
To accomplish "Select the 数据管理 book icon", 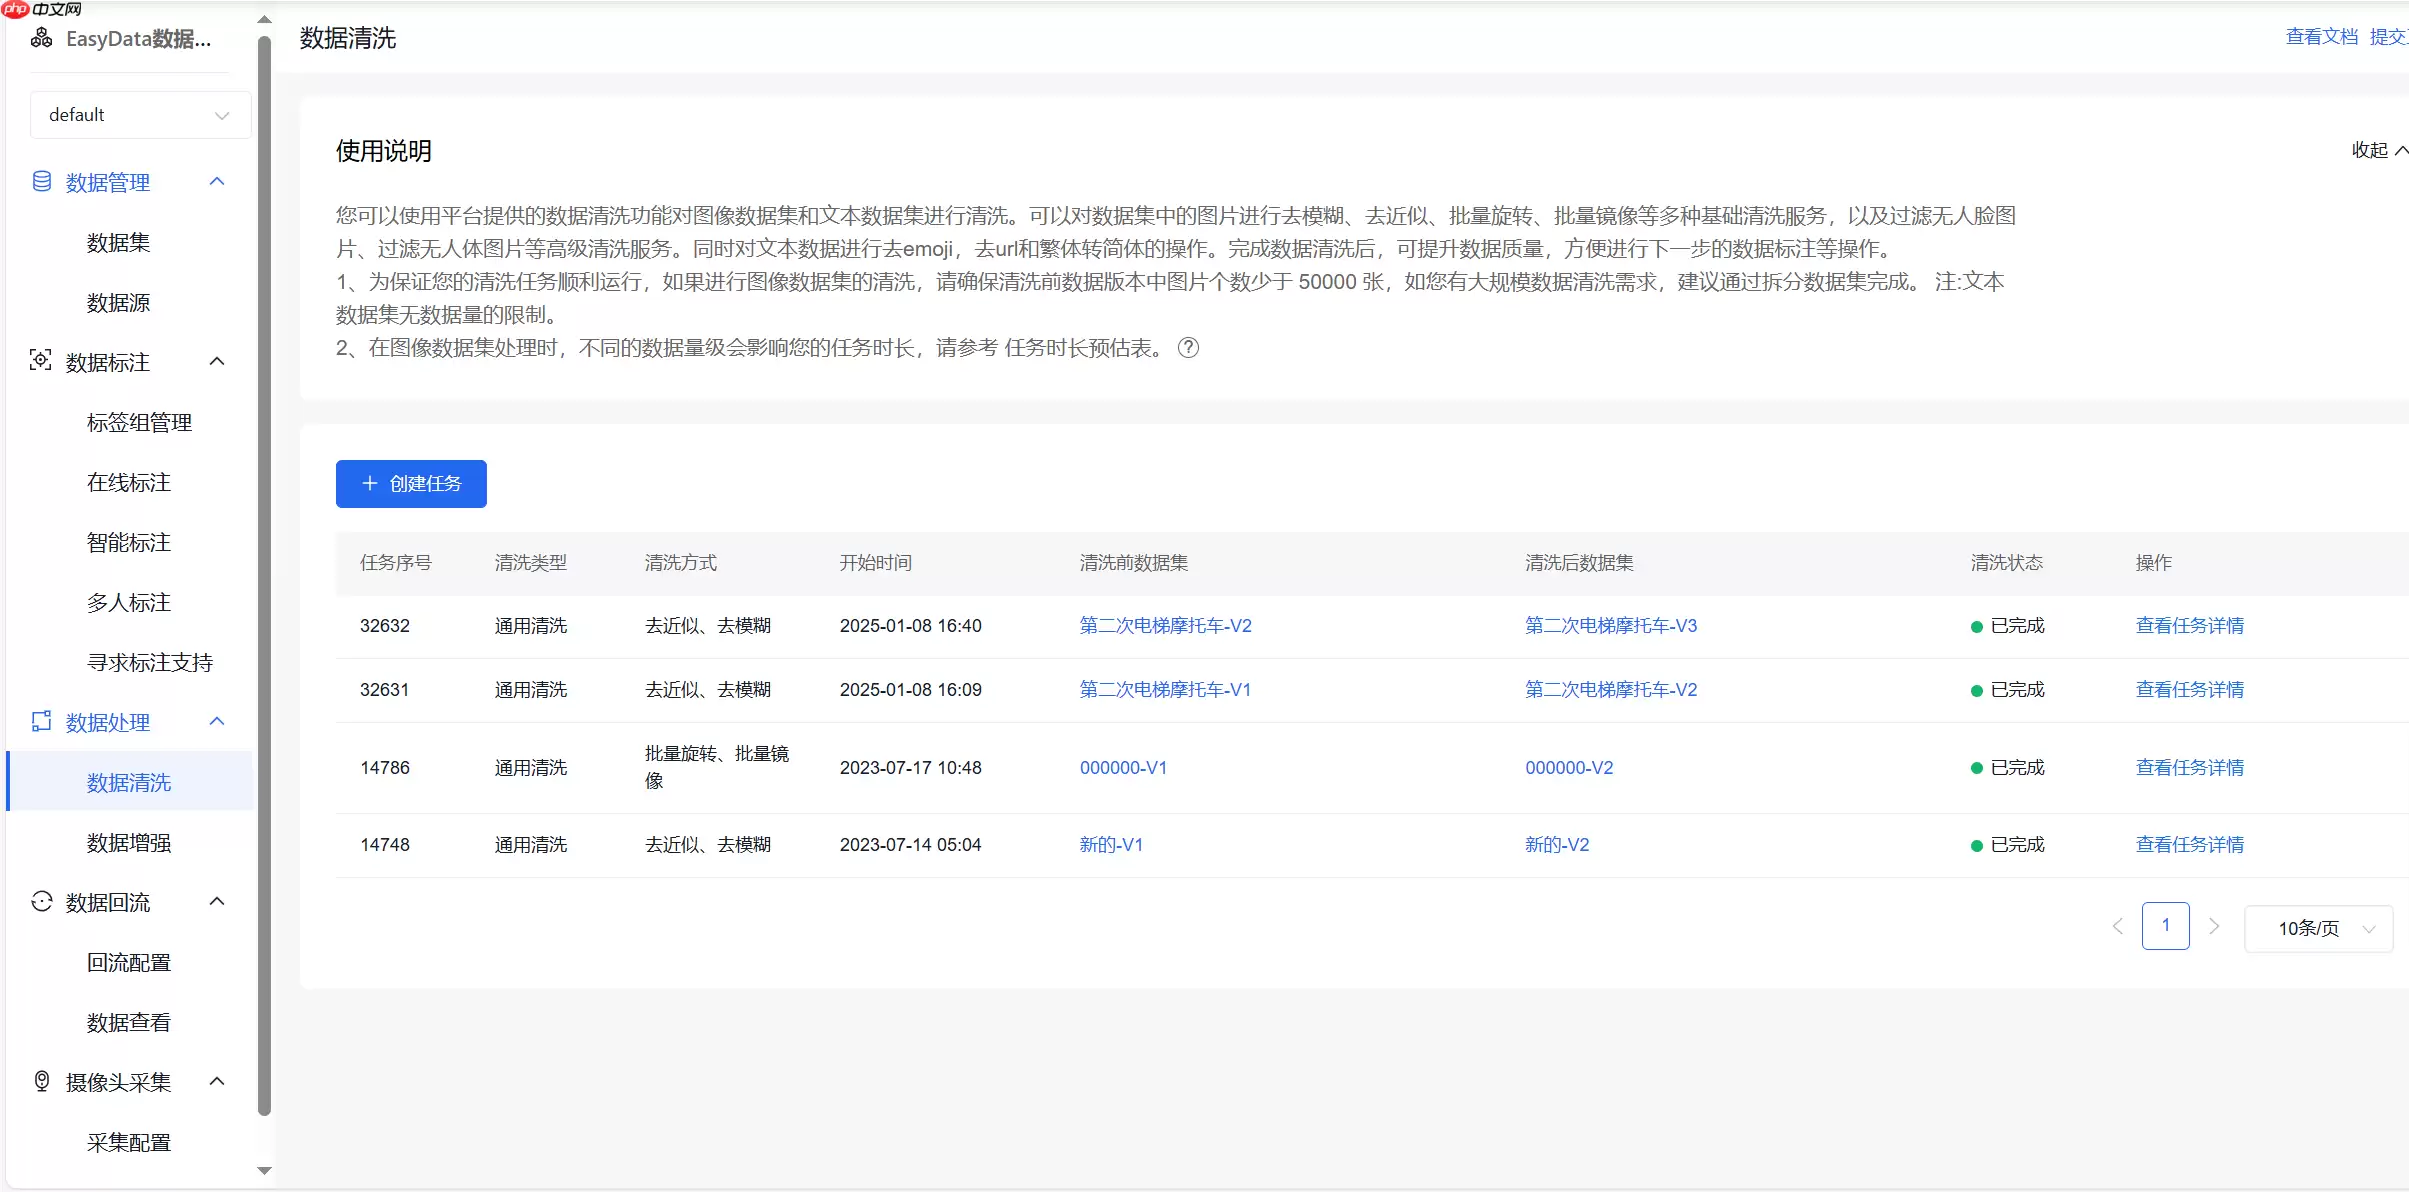I will click(40, 181).
